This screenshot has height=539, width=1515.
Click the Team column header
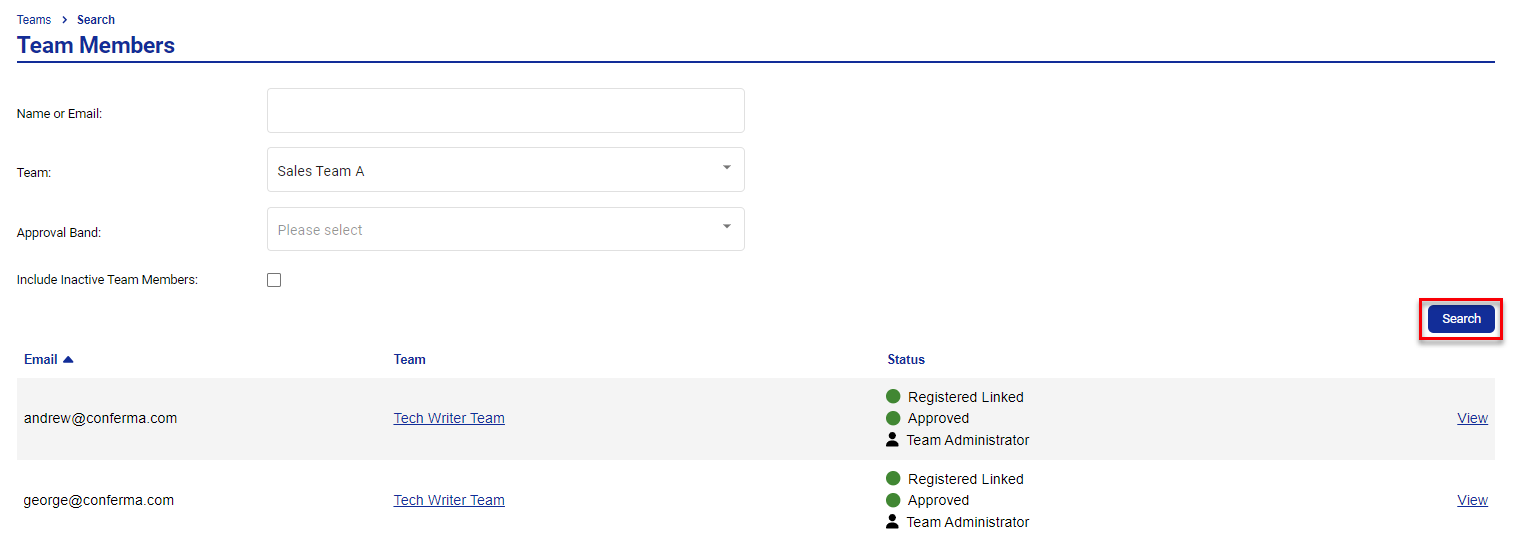409,359
